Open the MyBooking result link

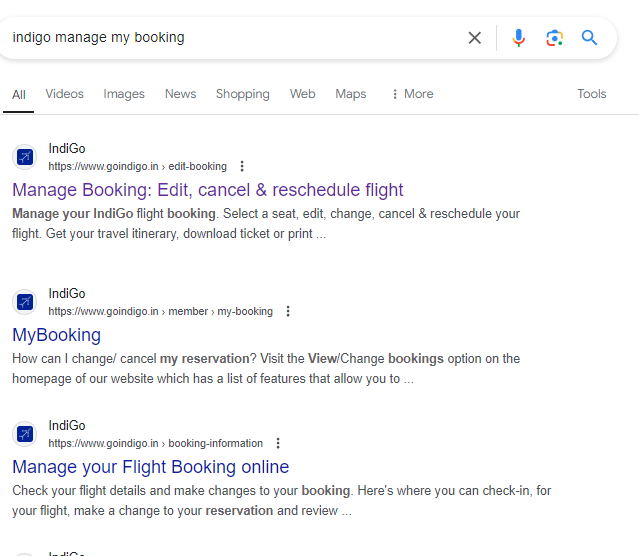pos(57,335)
